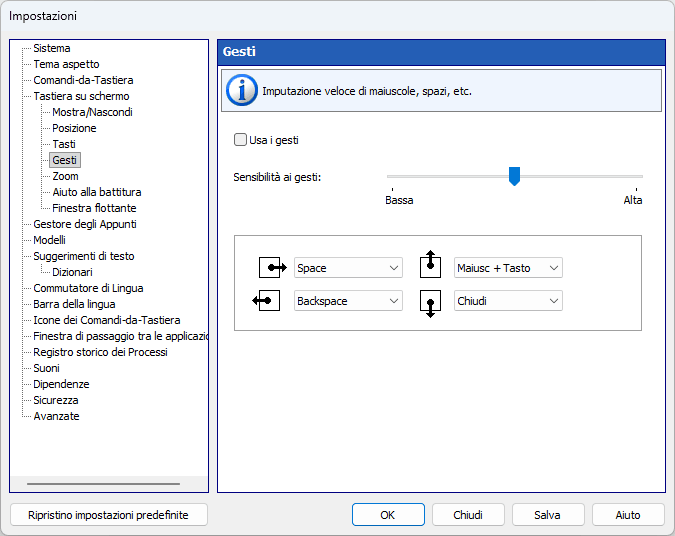Select Sicurezza in the tree
Viewport: 675px width, 536px height.
tap(56, 400)
